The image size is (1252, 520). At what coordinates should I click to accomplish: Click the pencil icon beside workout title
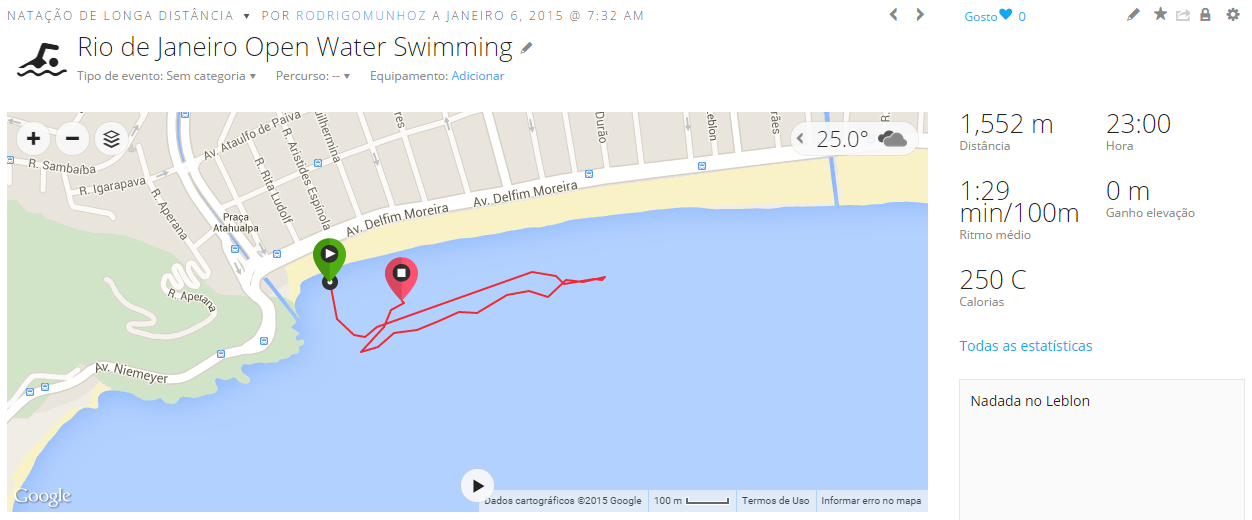527,48
